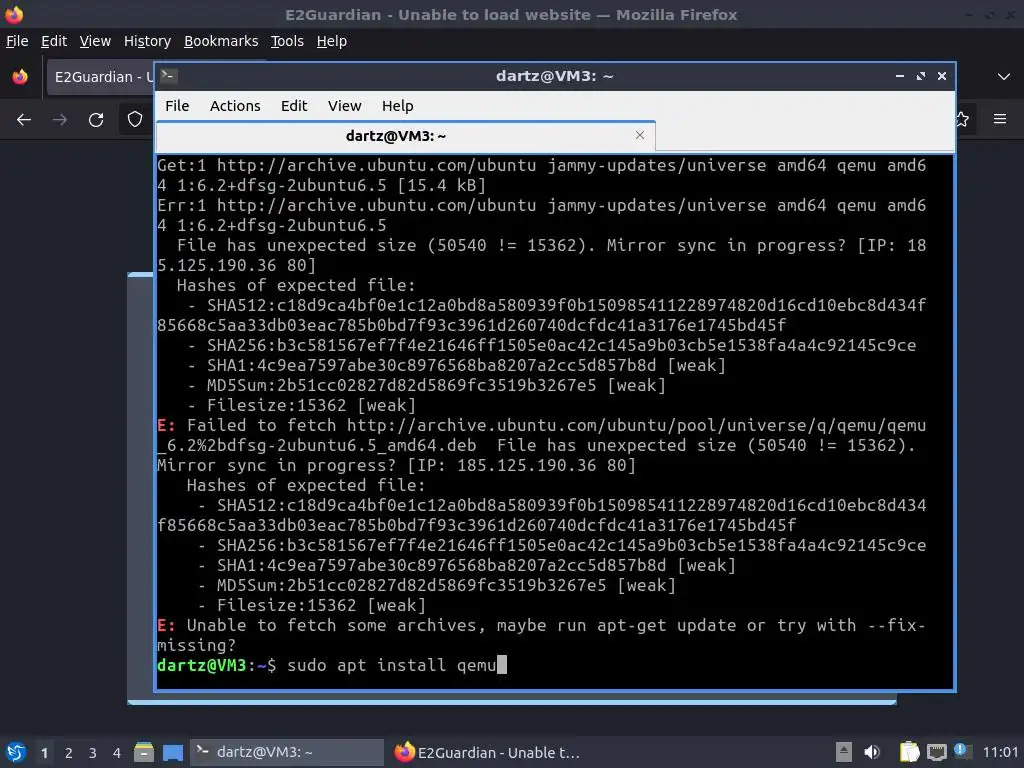Screen dimensions: 1024x768
Task: Reload the page in Firefox
Action: coord(96,120)
